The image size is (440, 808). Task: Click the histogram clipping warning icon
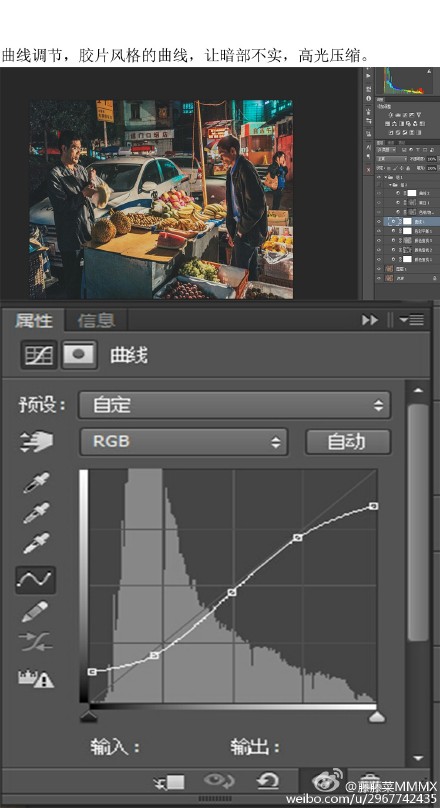36,678
